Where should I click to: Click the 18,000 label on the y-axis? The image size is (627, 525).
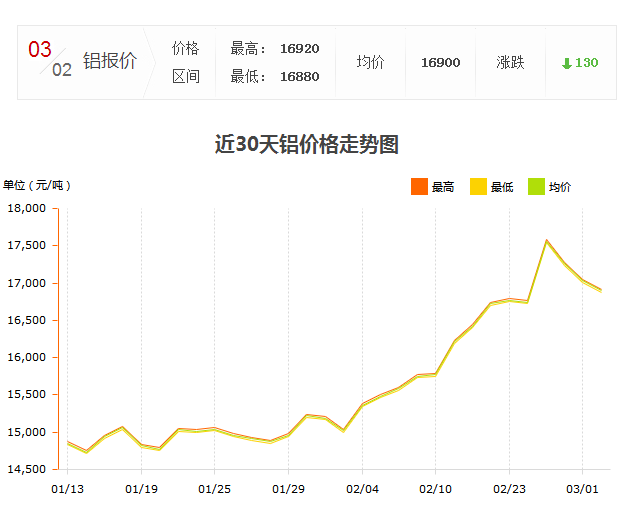coord(27,208)
